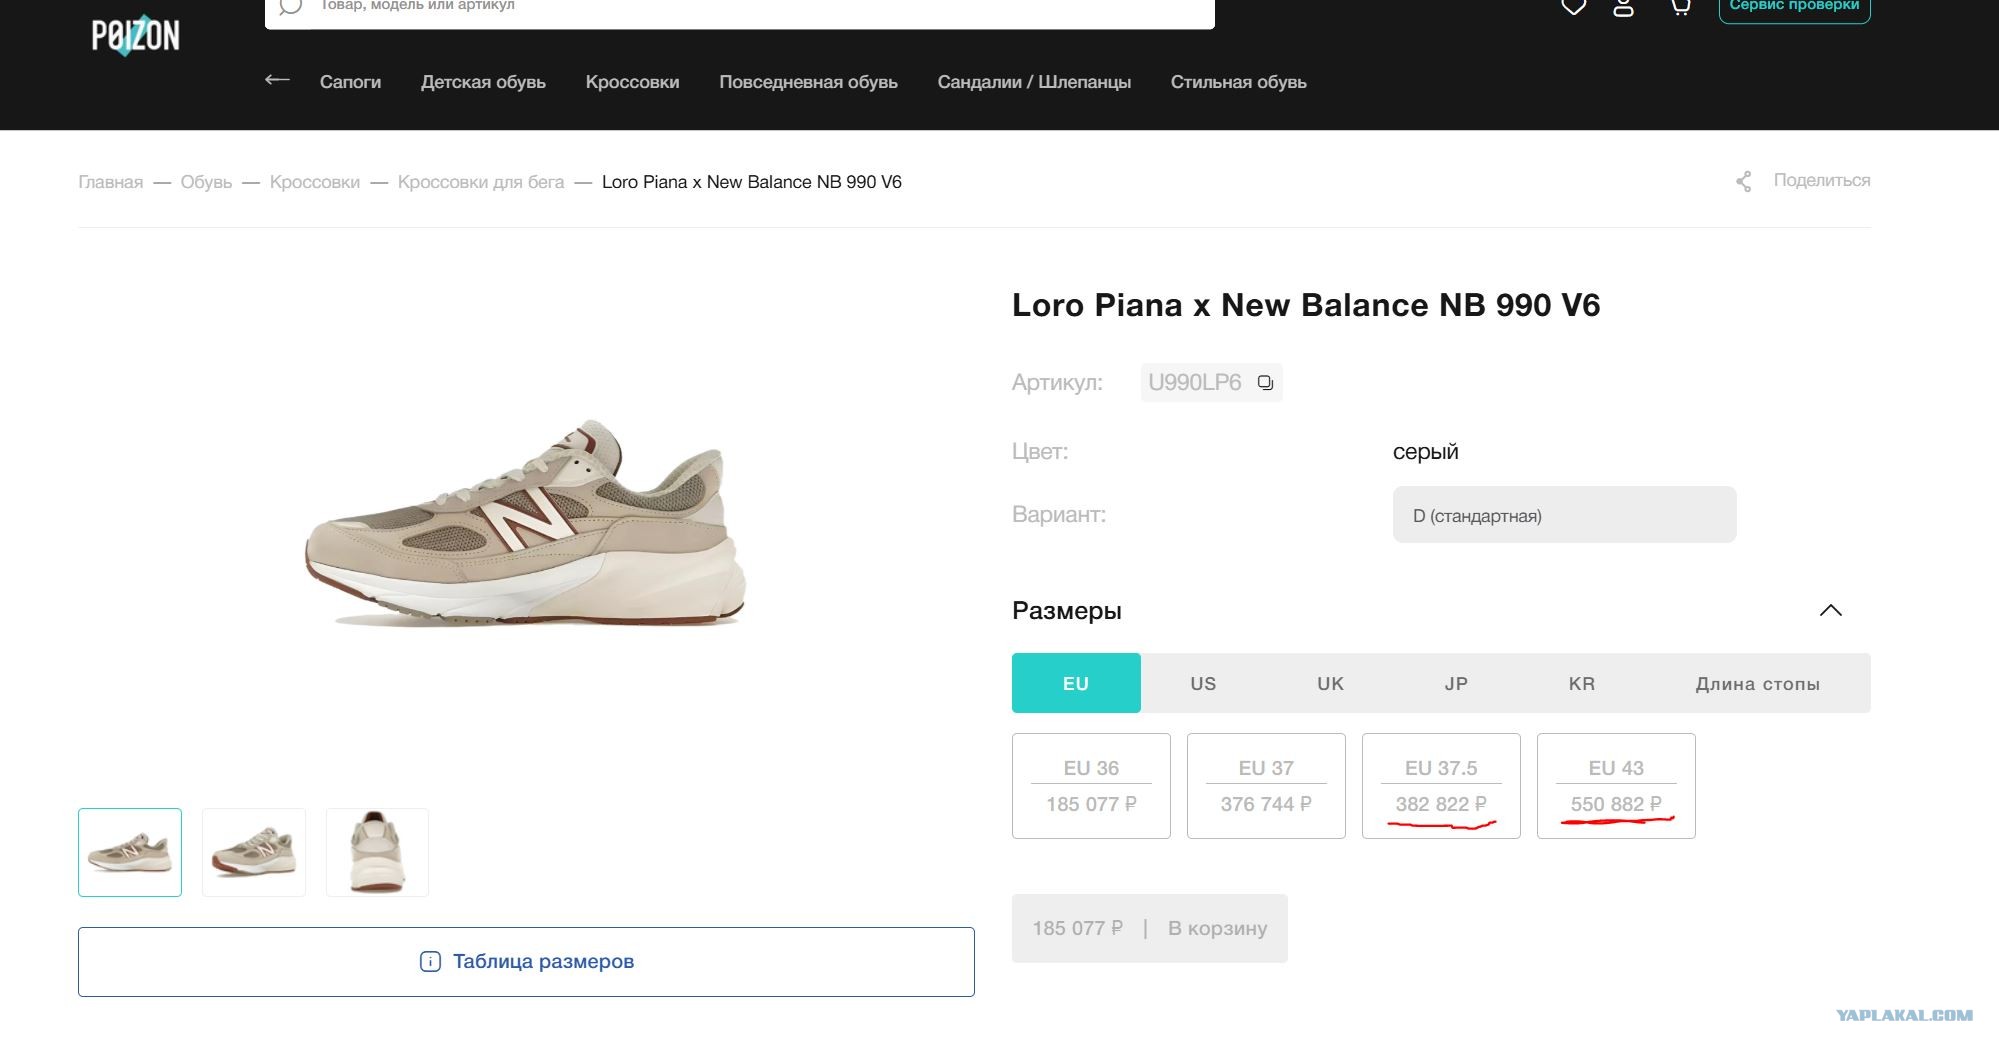Open the Кроссовки category menu item
Screen dimensions: 1999x1045
[632, 82]
